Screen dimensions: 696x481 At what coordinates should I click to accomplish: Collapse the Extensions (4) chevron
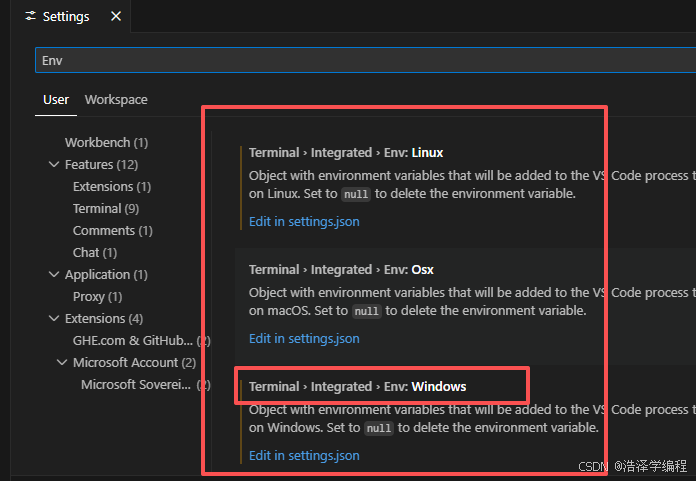(x=54, y=319)
